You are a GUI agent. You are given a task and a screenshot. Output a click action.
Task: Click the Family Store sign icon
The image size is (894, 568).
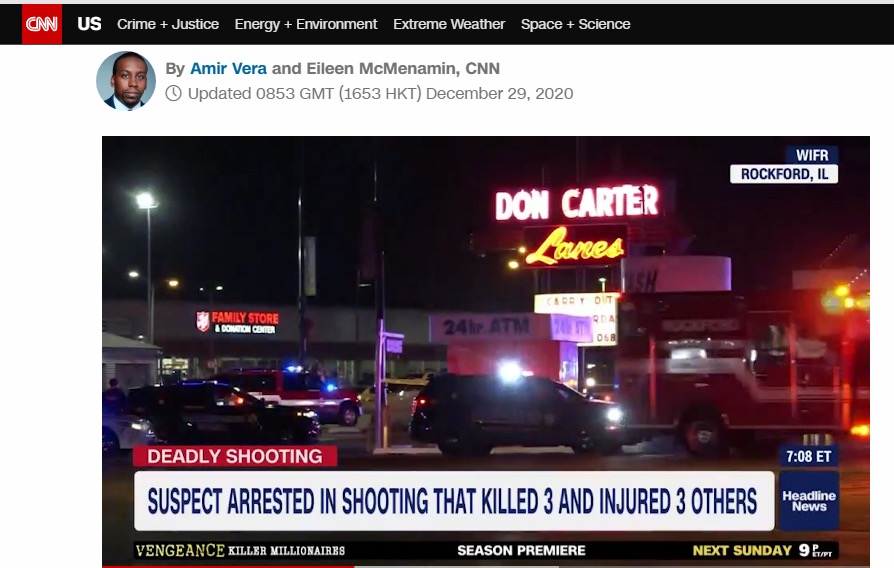[204, 322]
